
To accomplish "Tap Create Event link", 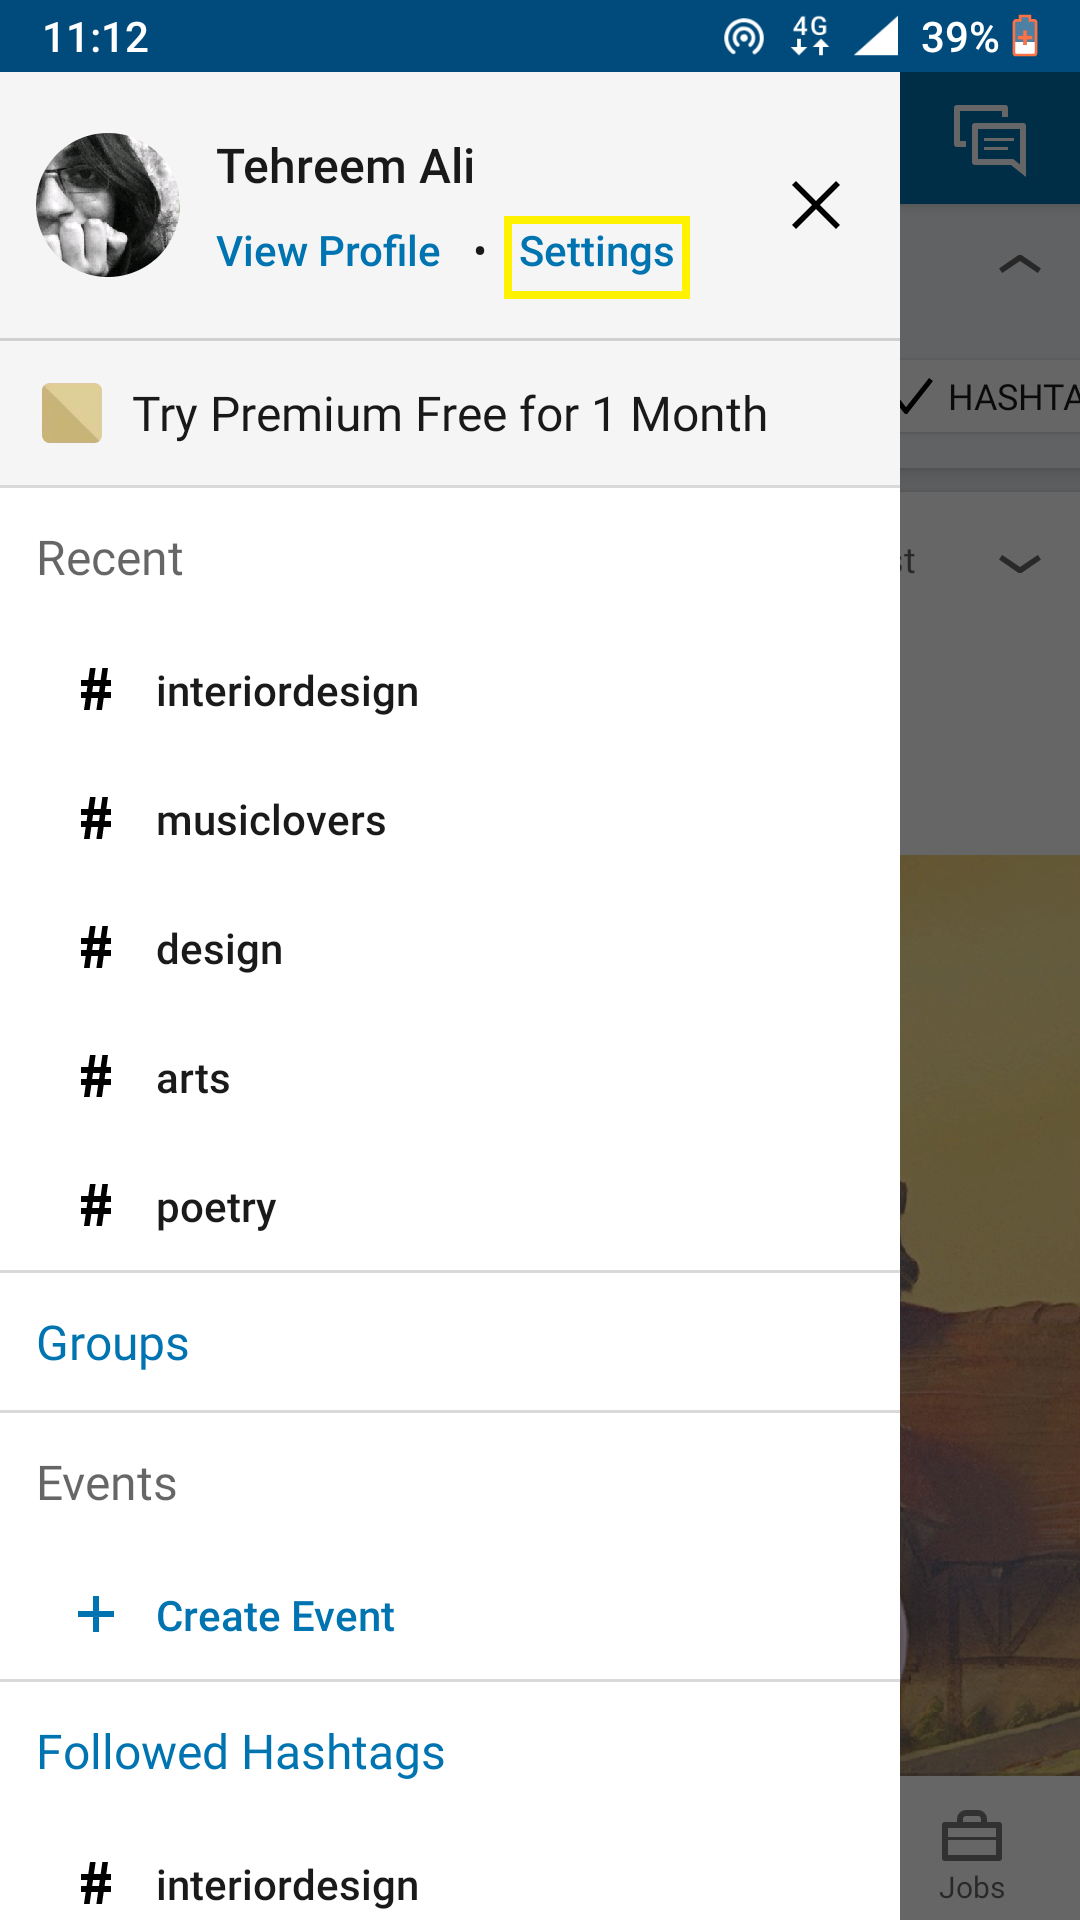I will click(275, 1616).
